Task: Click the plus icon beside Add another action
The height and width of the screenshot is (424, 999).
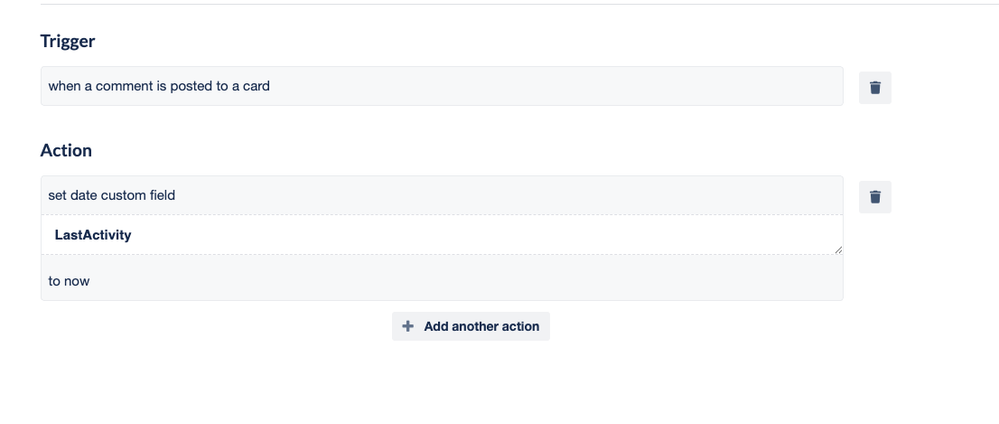Action: (408, 326)
